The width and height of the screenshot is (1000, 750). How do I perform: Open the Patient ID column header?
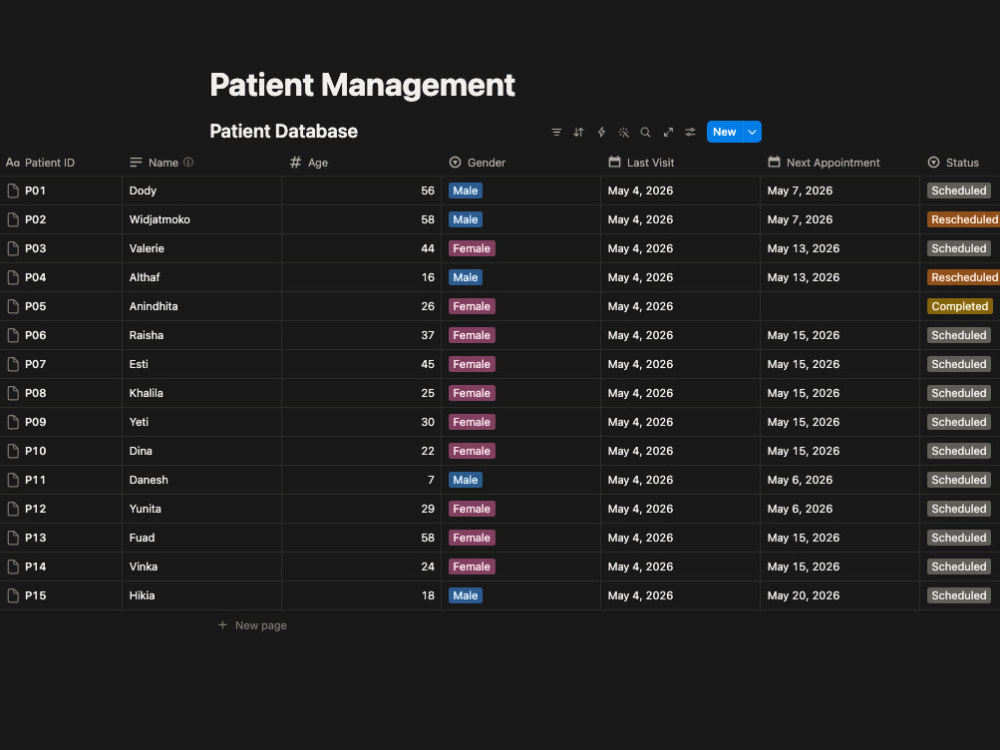tap(40, 163)
